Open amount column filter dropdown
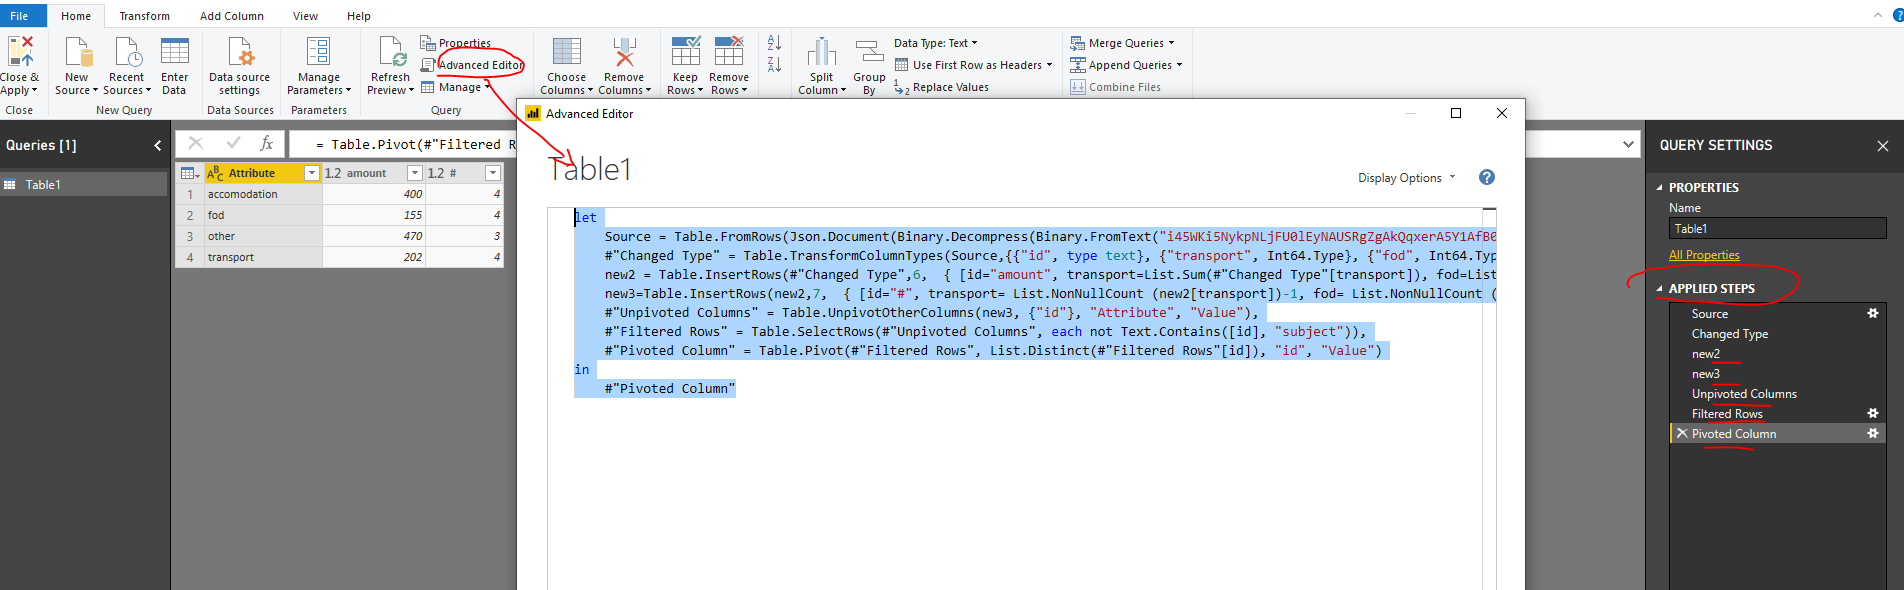The height and width of the screenshot is (590, 1904). click(415, 173)
